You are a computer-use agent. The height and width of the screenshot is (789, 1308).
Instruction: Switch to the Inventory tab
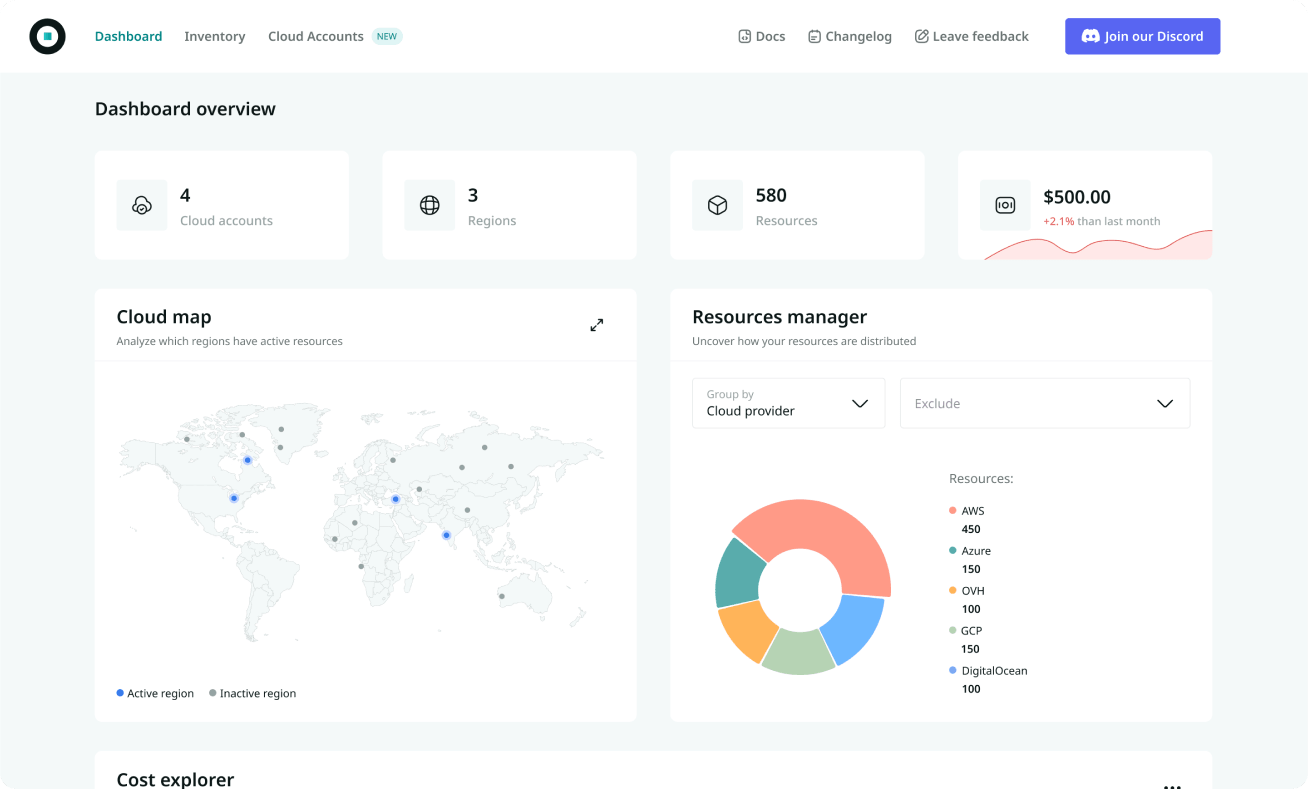click(x=214, y=36)
